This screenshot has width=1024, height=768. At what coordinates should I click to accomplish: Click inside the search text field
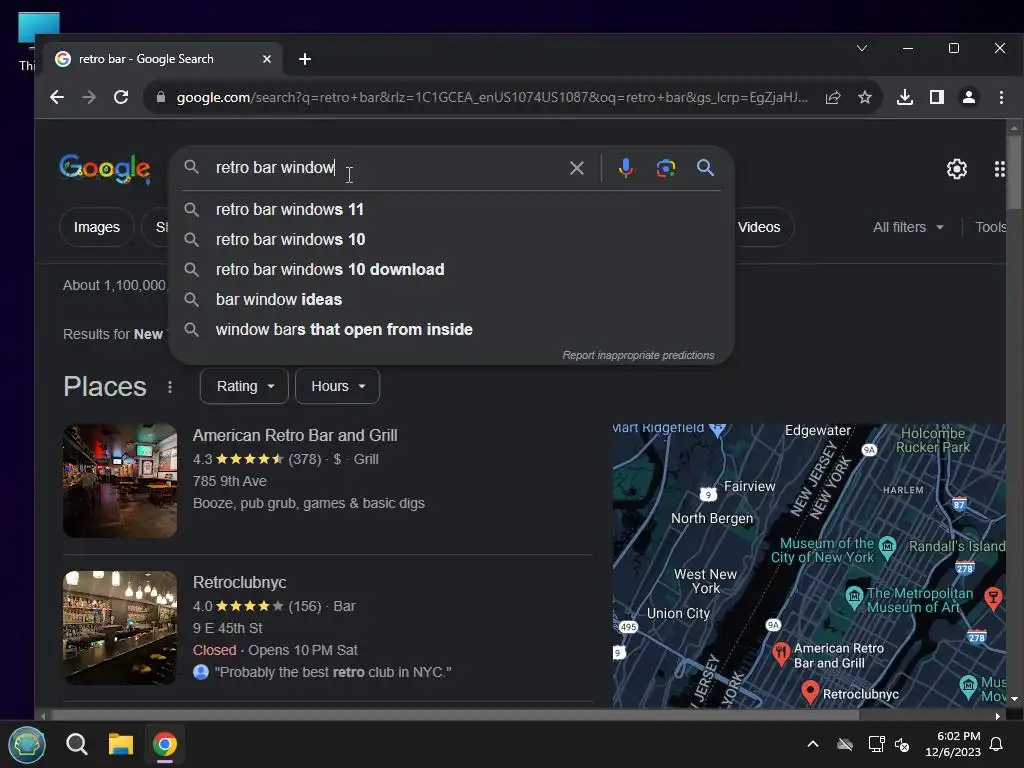pos(389,168)
